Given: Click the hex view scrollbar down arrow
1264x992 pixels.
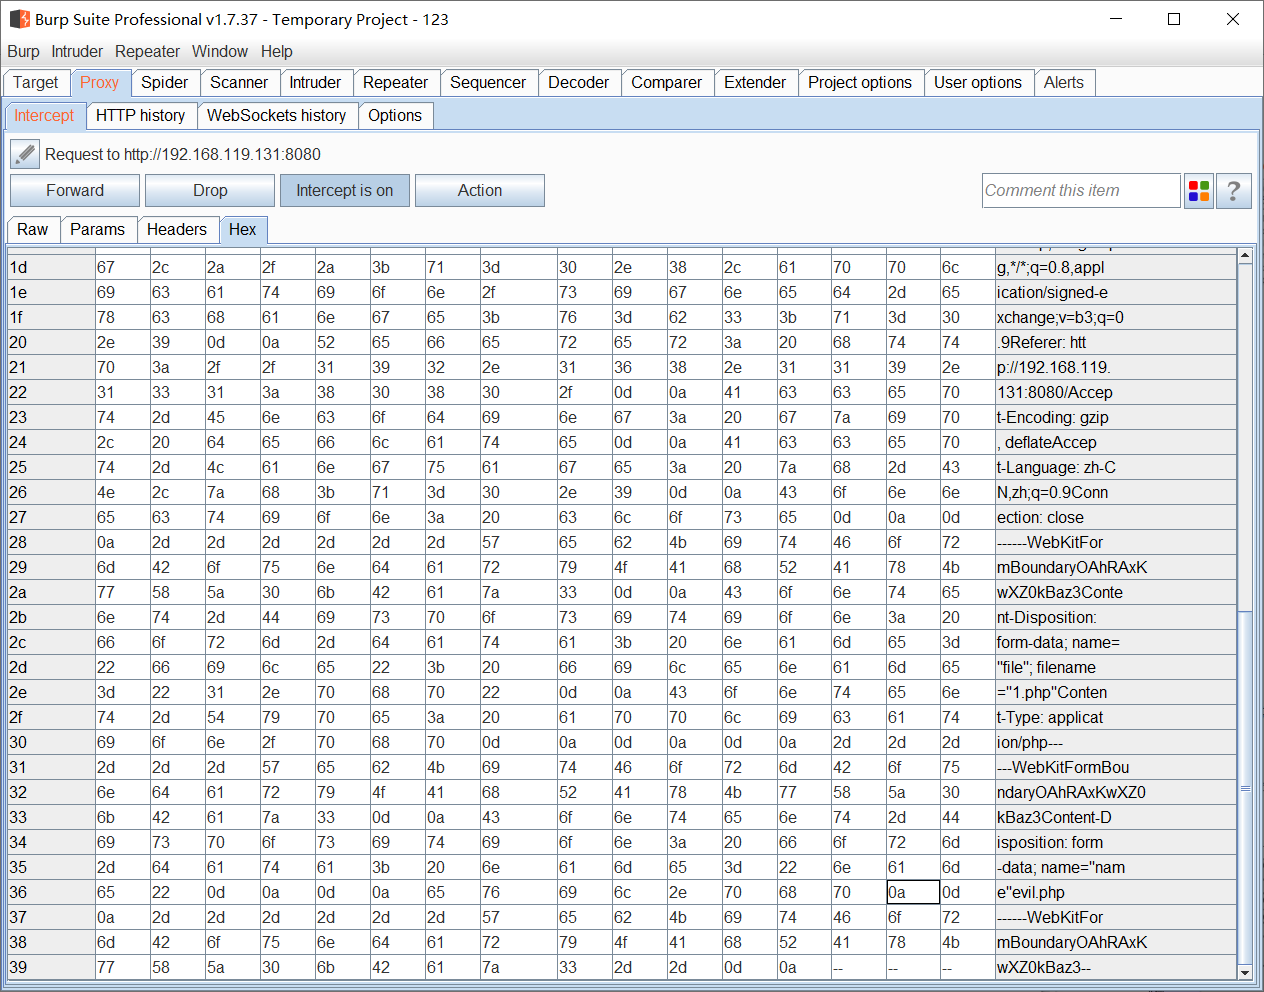Looking at the screenshot, I should pos(1245,972).
